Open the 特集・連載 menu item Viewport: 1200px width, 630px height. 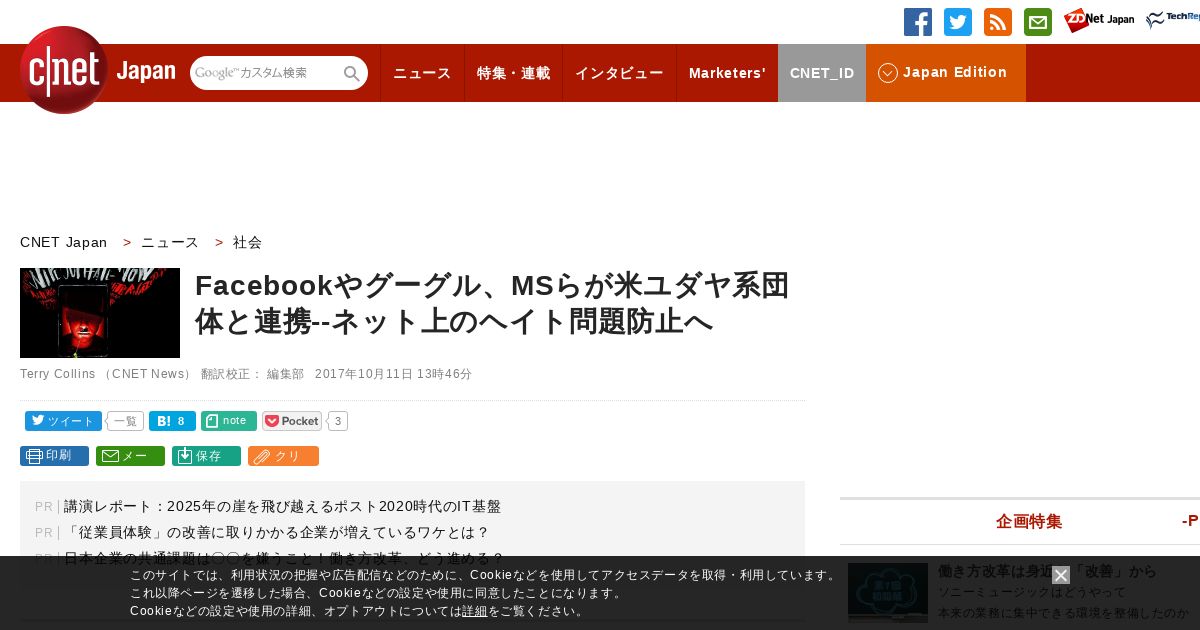(x=514, y=73)
